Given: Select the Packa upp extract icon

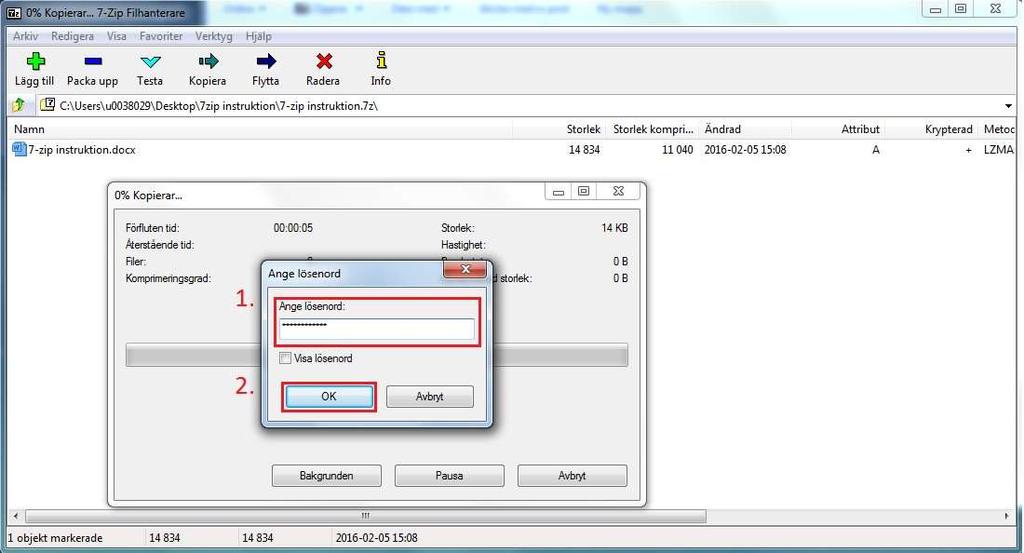Looking at the screenshot, I should pyautogui.click(x=93, y=61).
